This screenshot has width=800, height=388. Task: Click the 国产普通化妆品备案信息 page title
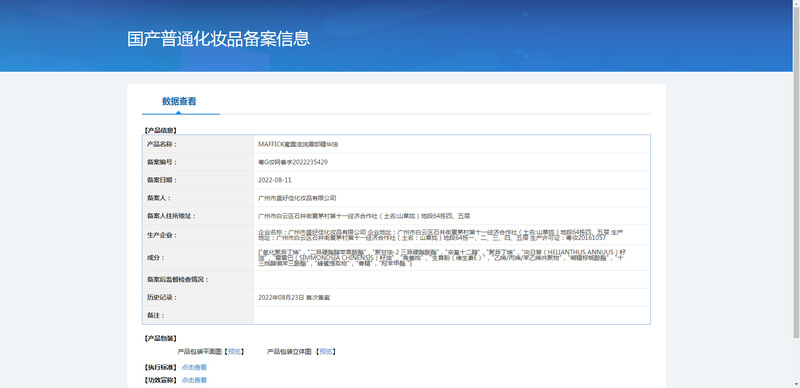(218, 39)
